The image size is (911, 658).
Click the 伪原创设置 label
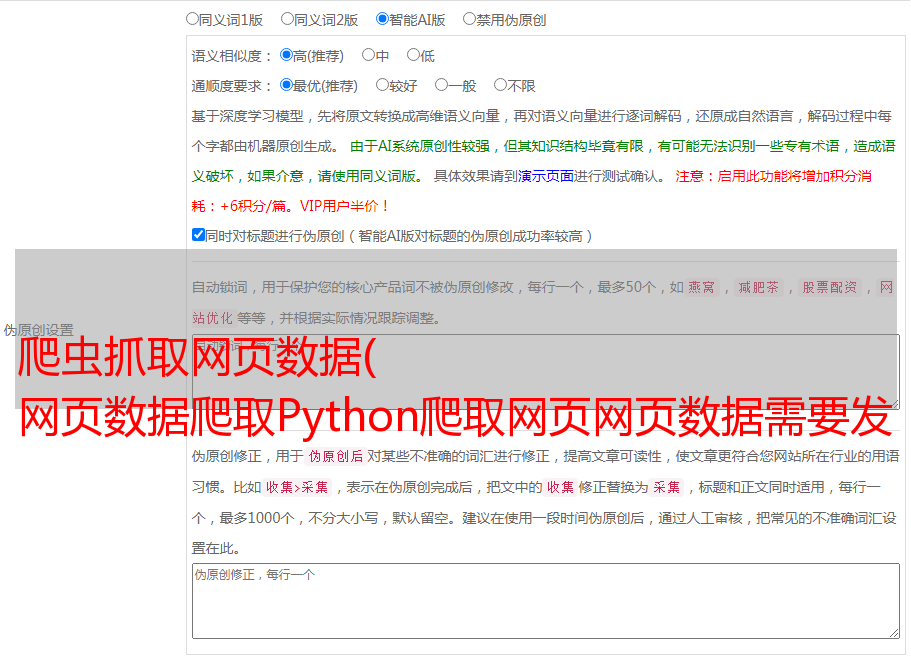pyautogui.click(x=38, y=330)
